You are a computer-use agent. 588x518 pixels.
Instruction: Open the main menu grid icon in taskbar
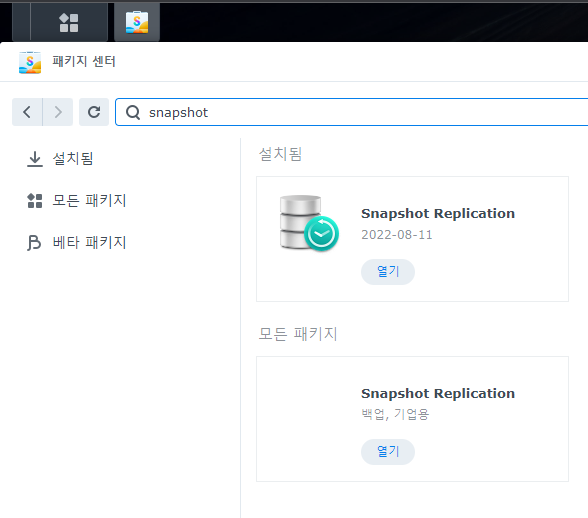pyautogui.click(x=69, y=23)
